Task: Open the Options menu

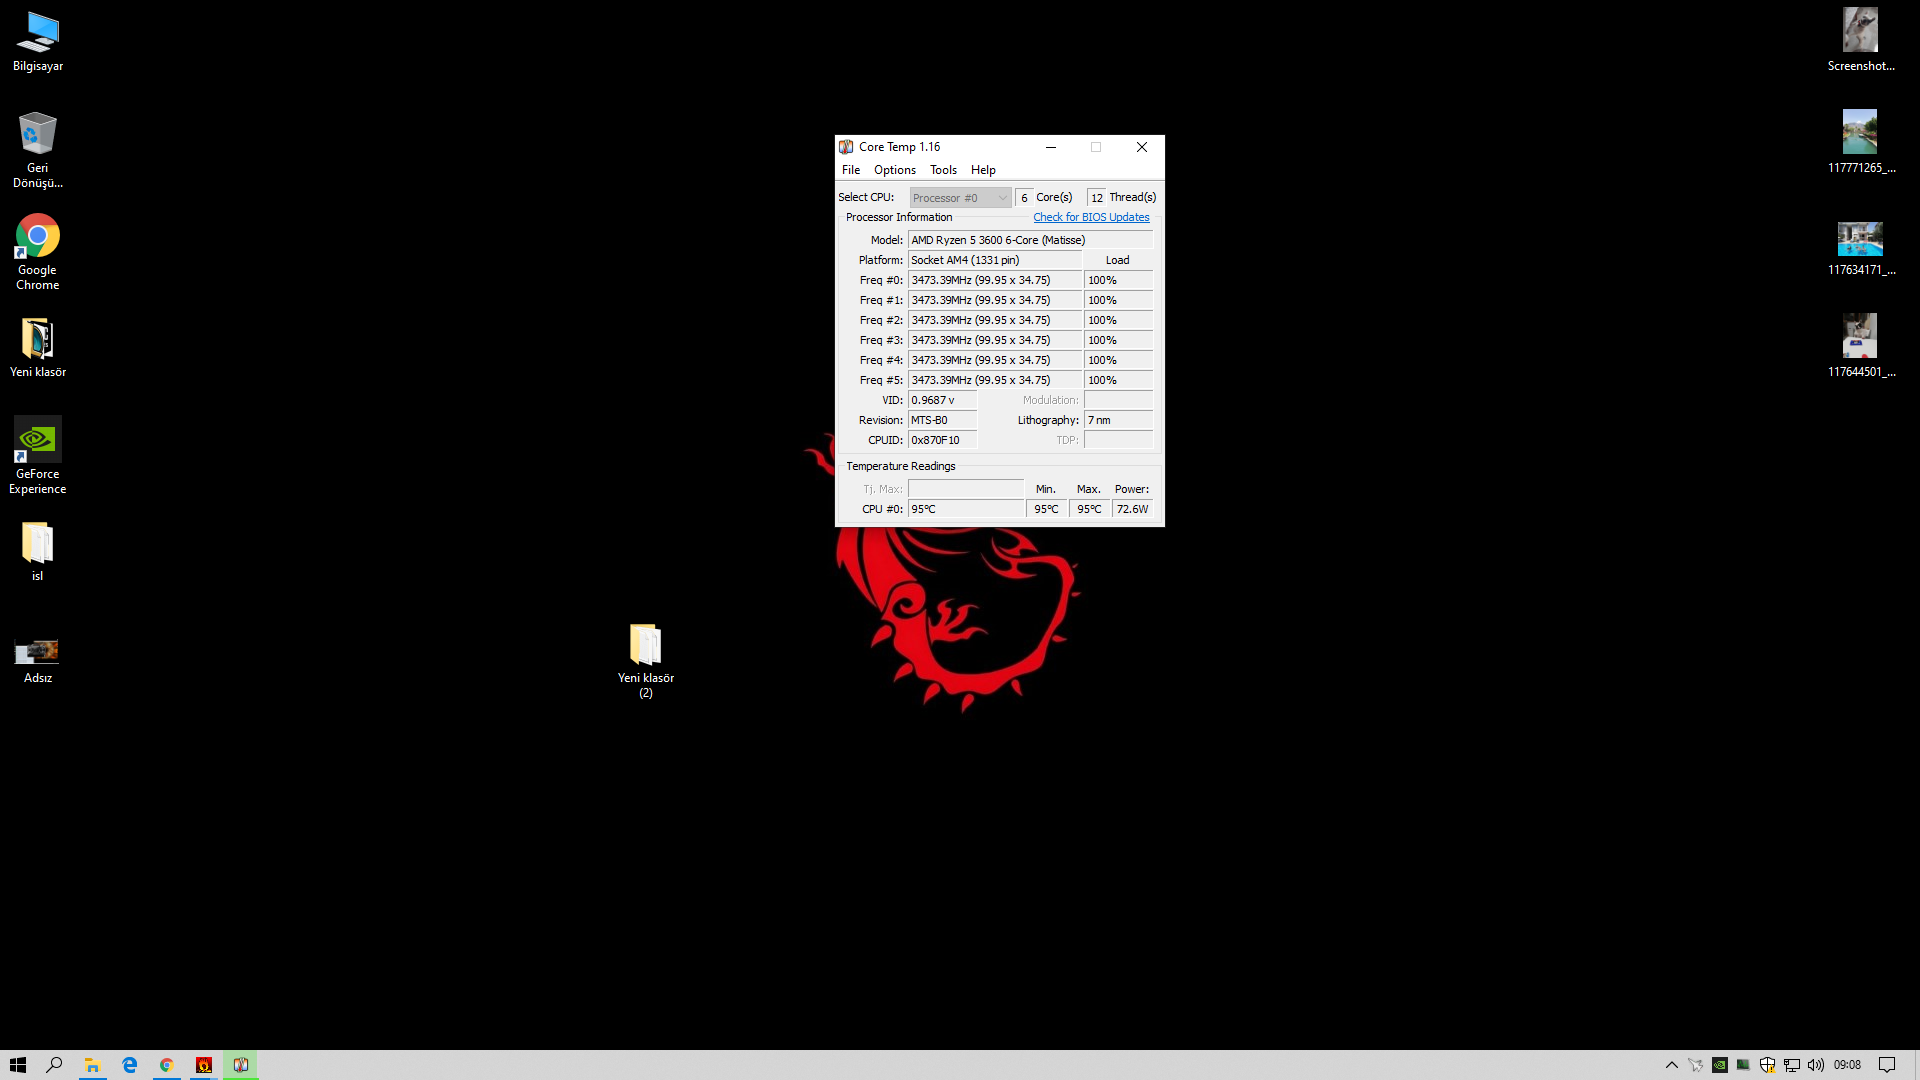Action: tap(894, 170)
